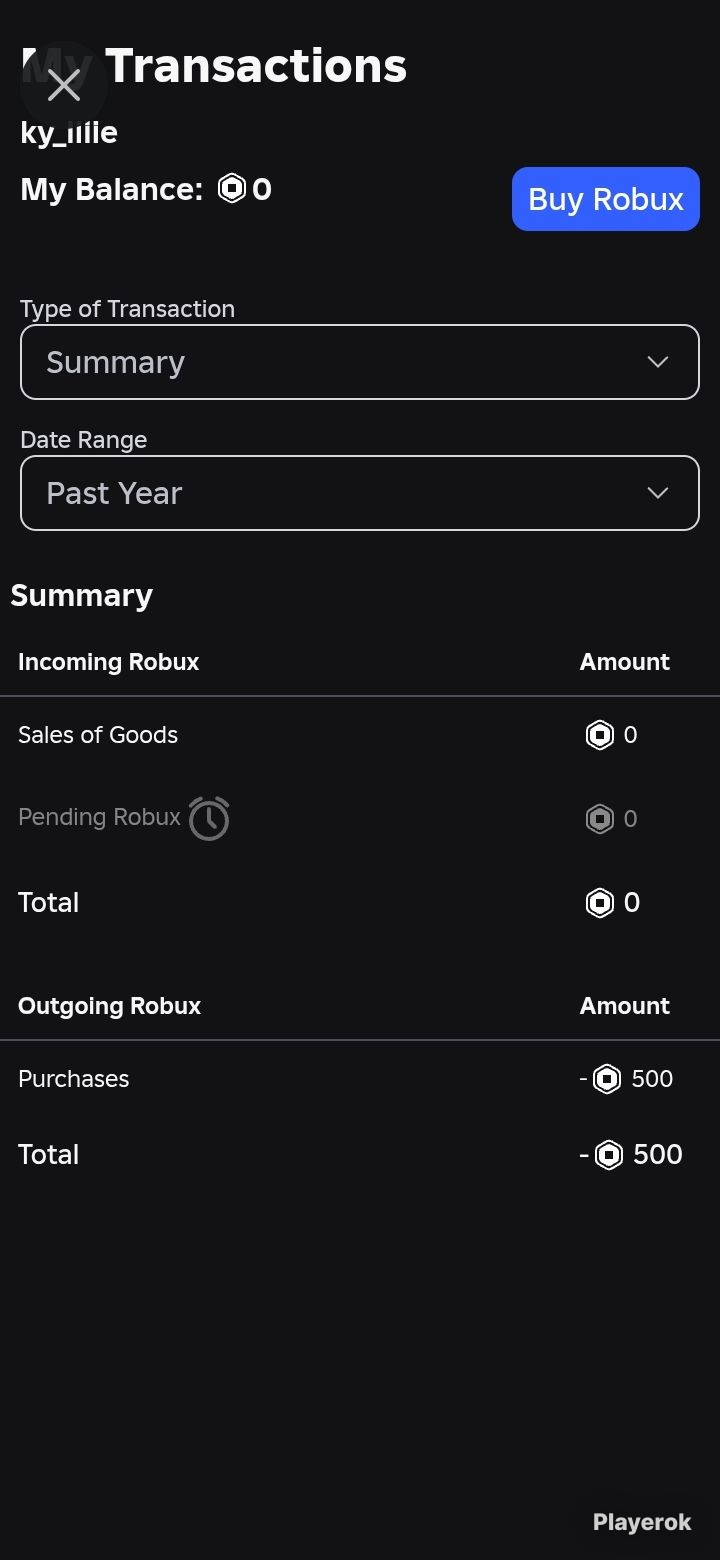Select the Purchases row label
This screenshot has width=720, height=1560.
[x=74, y=1079]
